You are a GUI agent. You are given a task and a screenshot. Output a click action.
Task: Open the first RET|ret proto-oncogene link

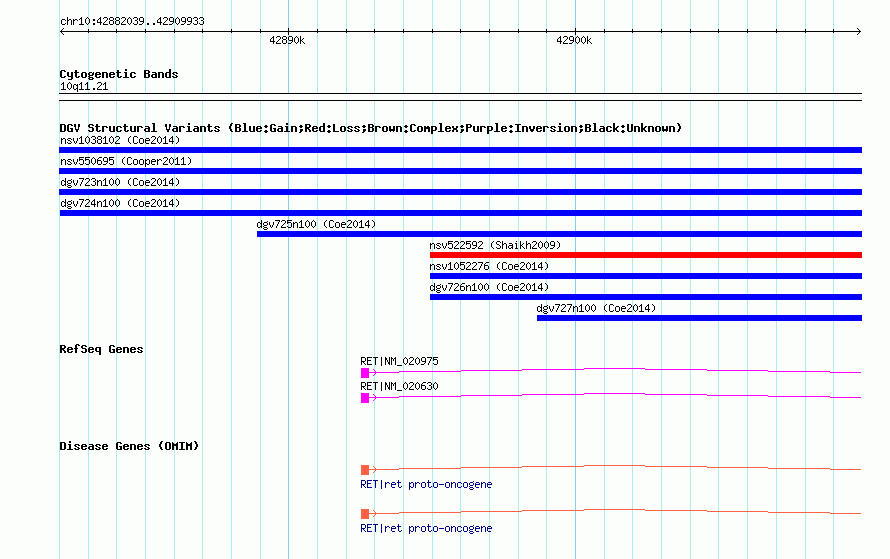(x=426, y=484)
